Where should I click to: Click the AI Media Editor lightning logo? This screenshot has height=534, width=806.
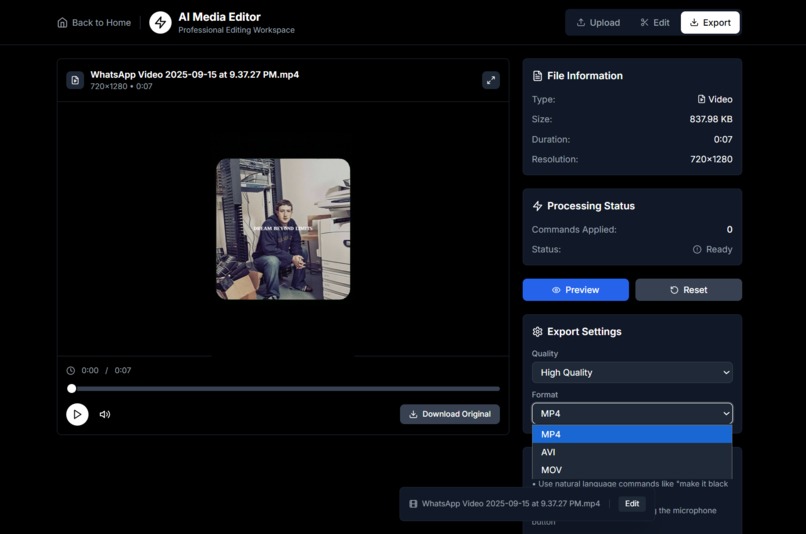pos(160,23)
